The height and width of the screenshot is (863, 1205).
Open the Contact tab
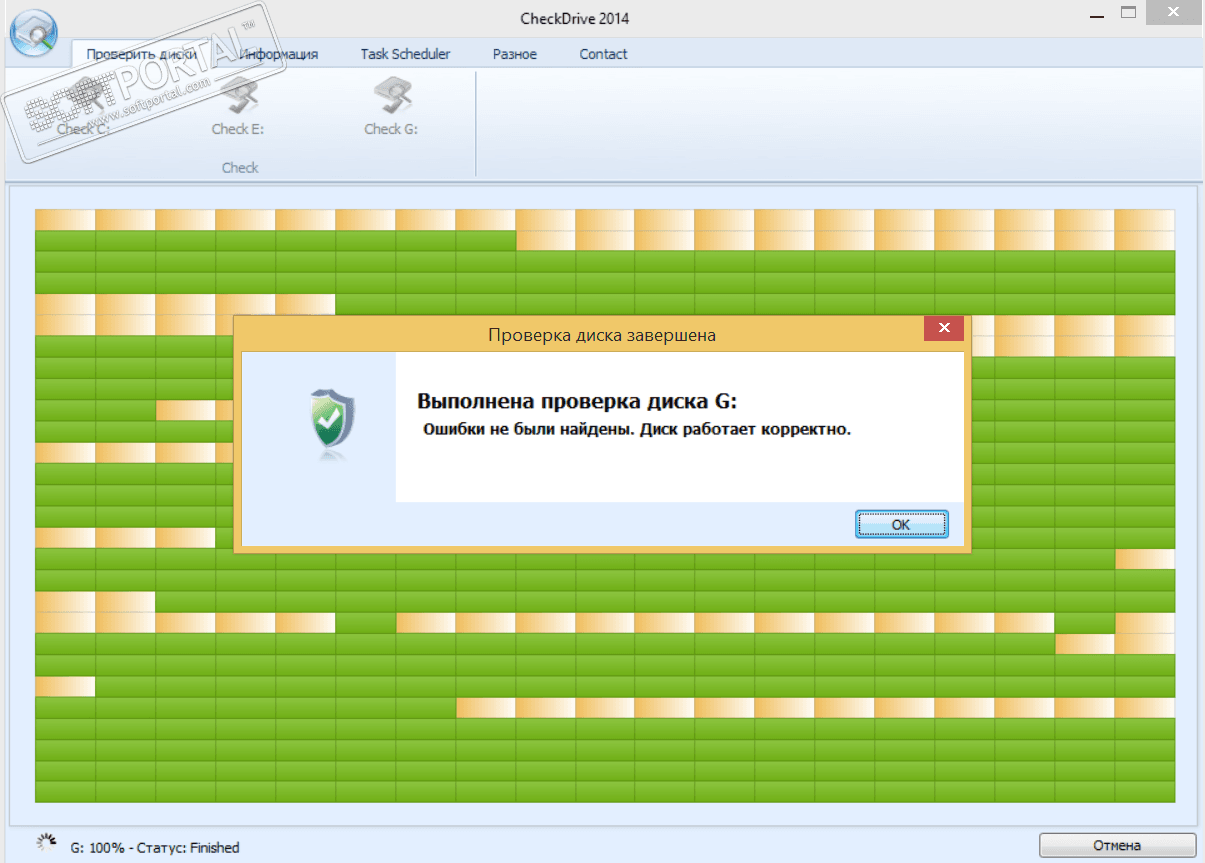(604, 54)
